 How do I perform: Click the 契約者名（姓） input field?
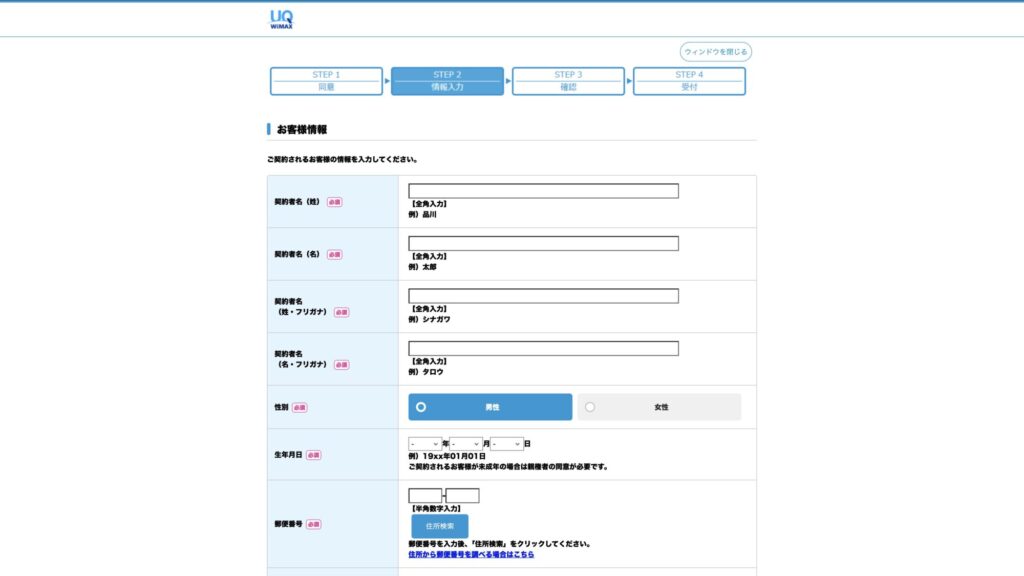(x=543, y=188)
